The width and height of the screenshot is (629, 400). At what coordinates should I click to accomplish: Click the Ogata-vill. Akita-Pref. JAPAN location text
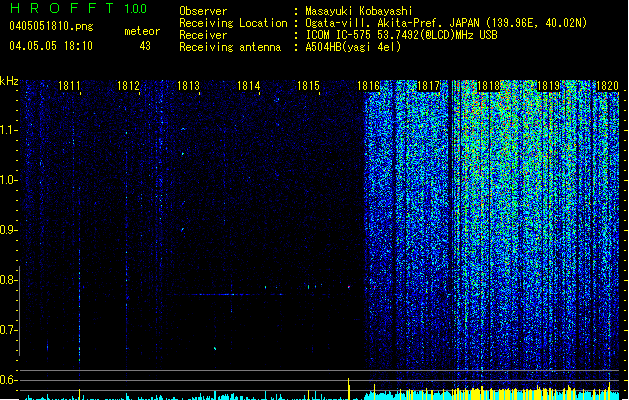coord(446,23)
